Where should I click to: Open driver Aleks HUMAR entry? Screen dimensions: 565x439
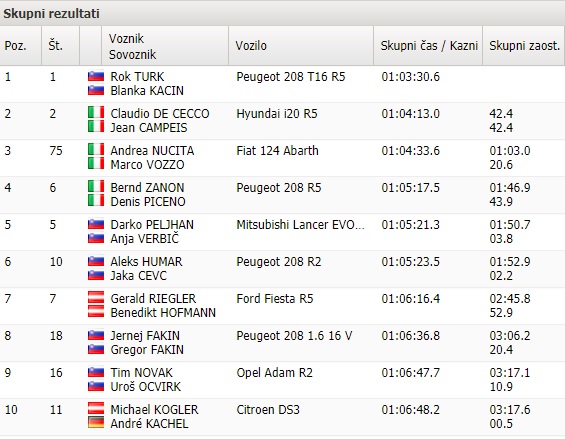(146, 262)
